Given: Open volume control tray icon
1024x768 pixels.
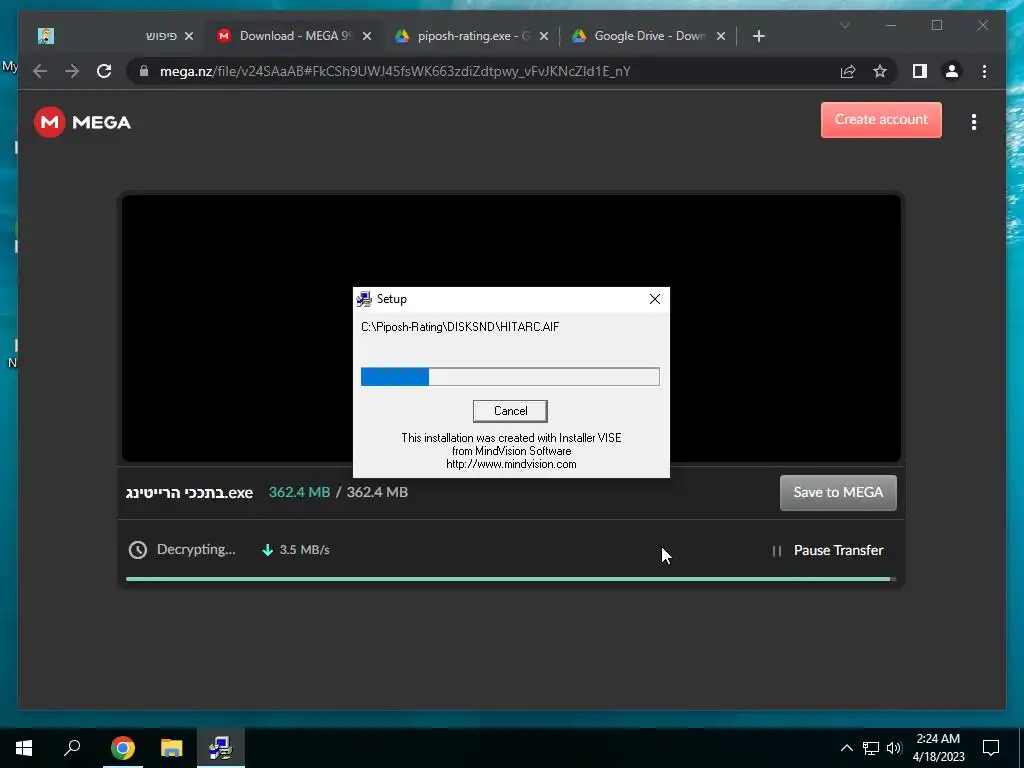Looking at the screenshot, I should tap(893, 748).
